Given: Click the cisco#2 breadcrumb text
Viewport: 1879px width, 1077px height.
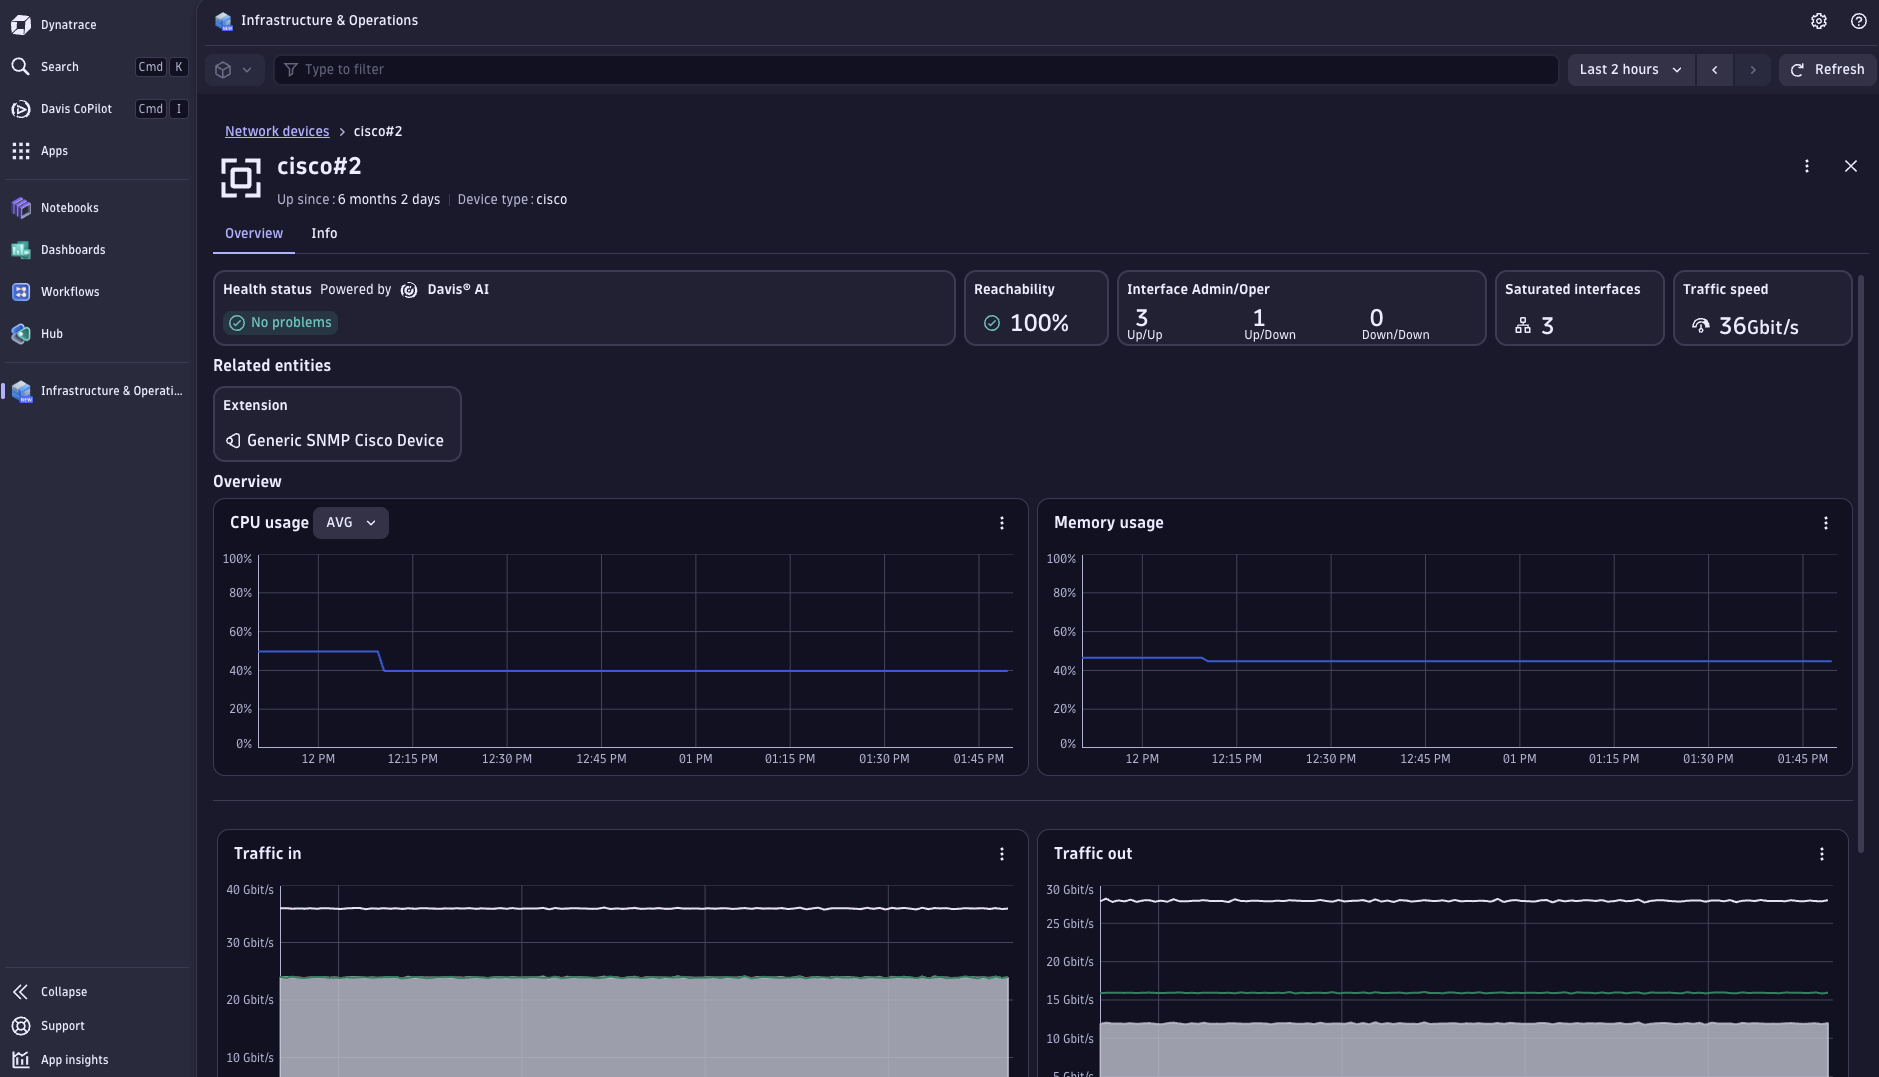Looking at the screenshot, I should click(x=378, y=132).
